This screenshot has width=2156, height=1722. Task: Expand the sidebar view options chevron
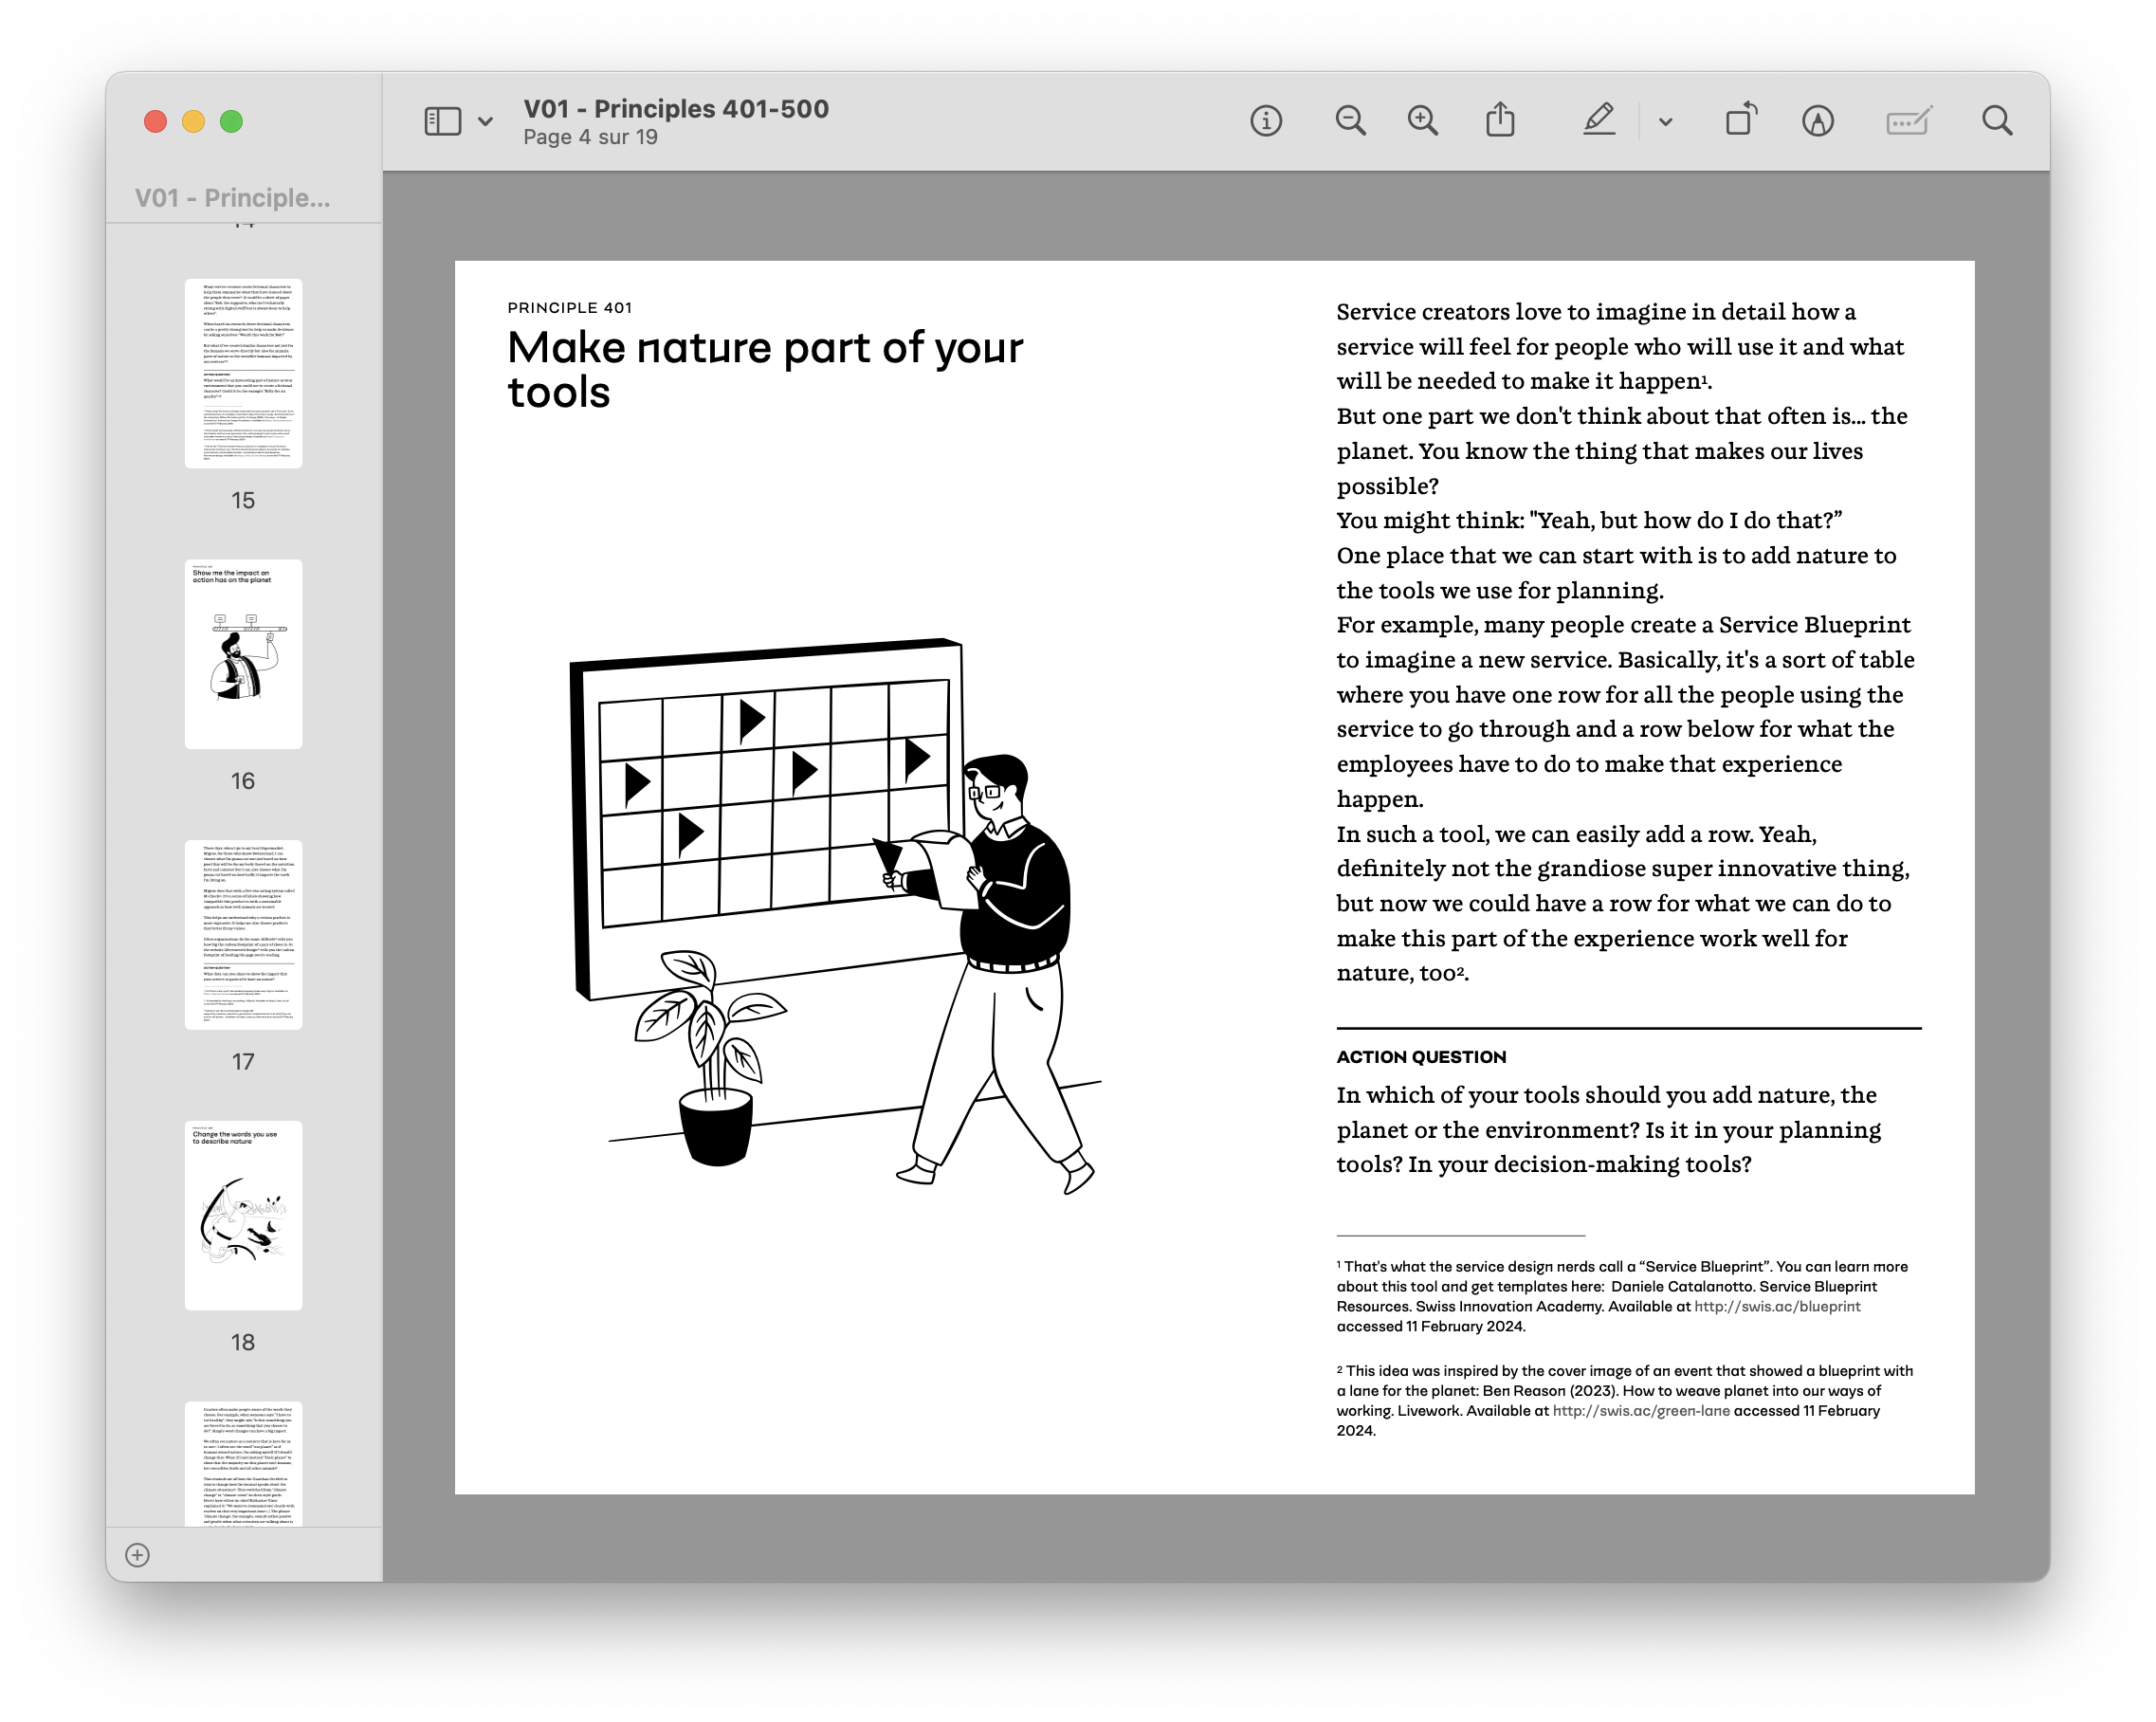[486, 122]
